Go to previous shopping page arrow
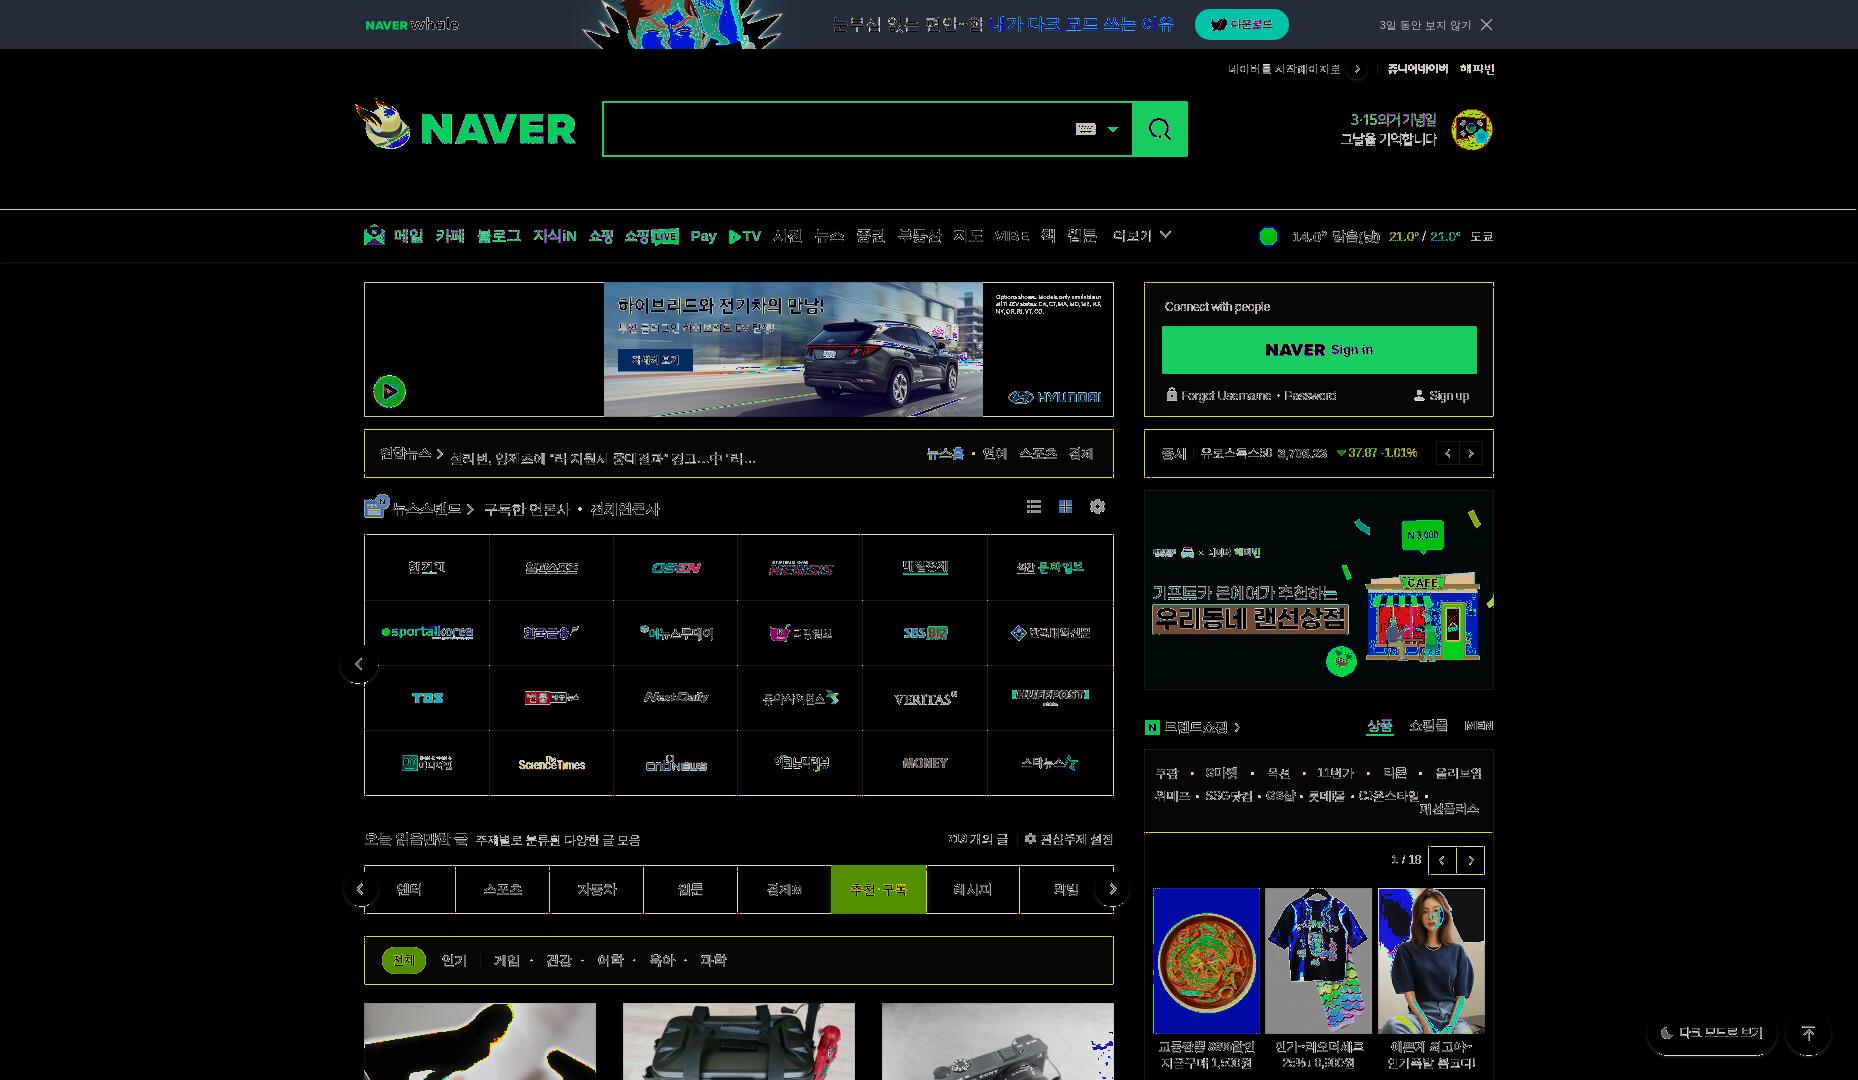Viewport: 1858px width, 1080px height. pyautogui.click(x=1442, y=860)
